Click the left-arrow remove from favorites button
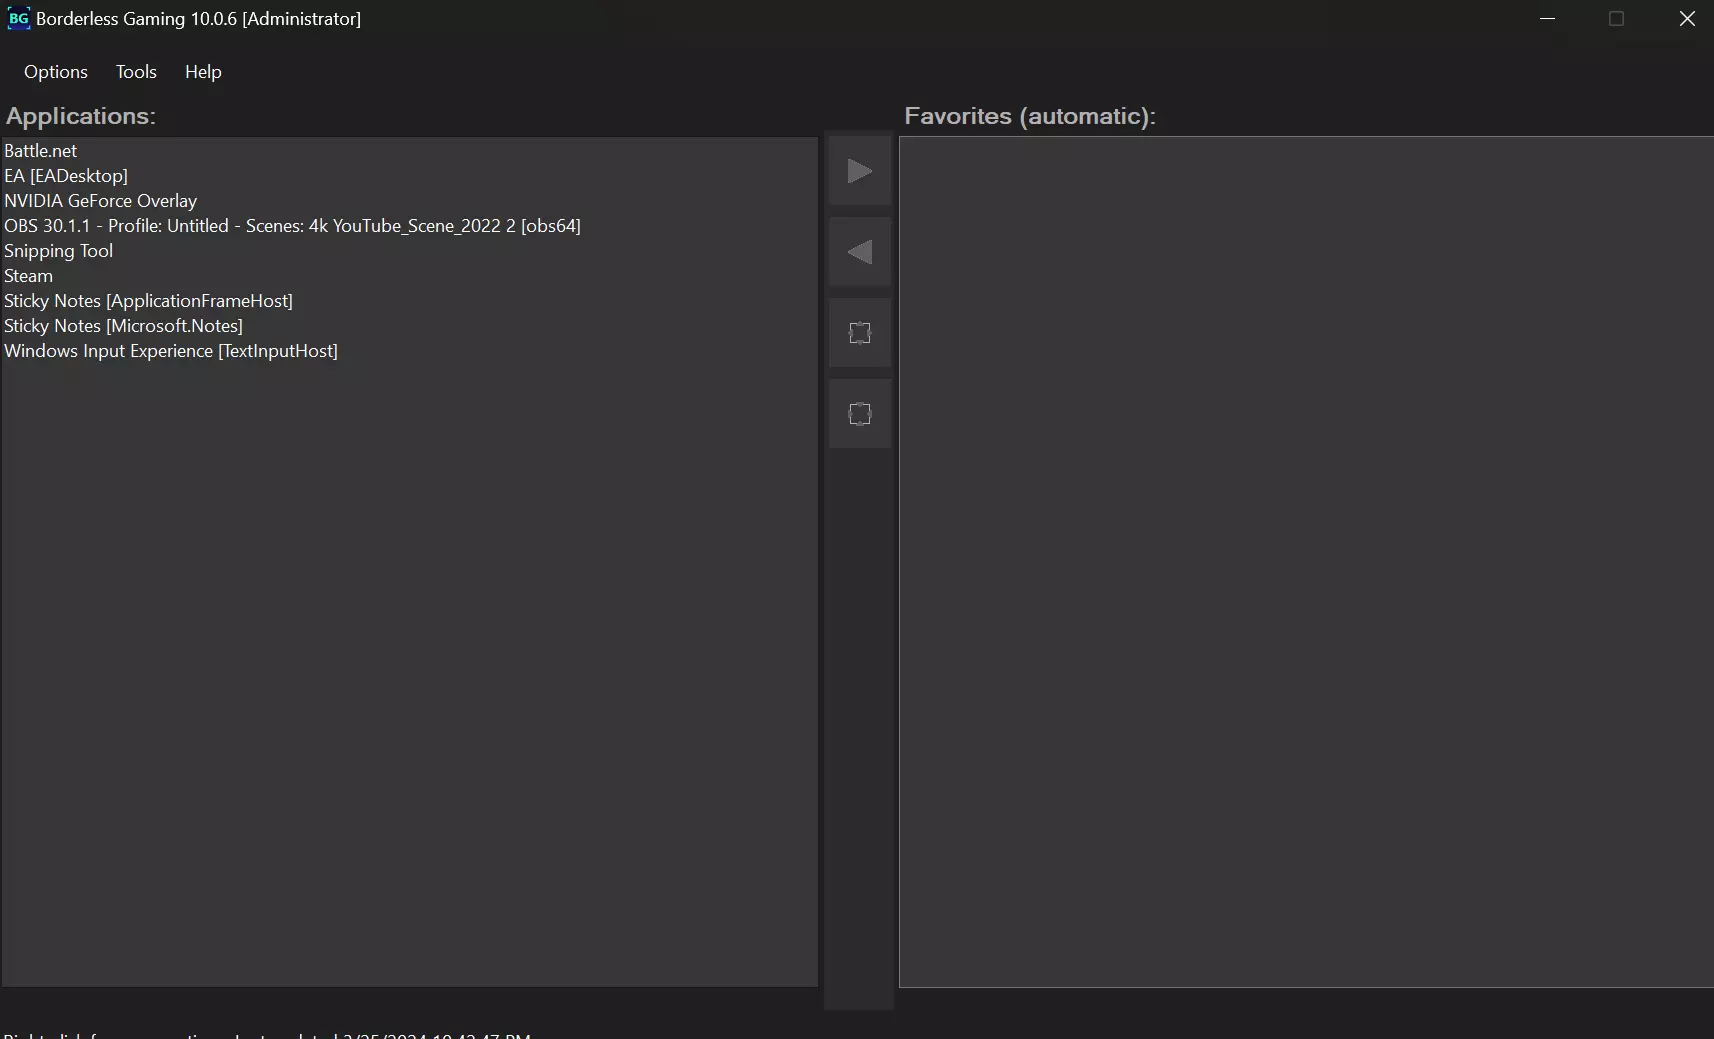Screen dimensions: 1714x1039 [x=860, y=252]
